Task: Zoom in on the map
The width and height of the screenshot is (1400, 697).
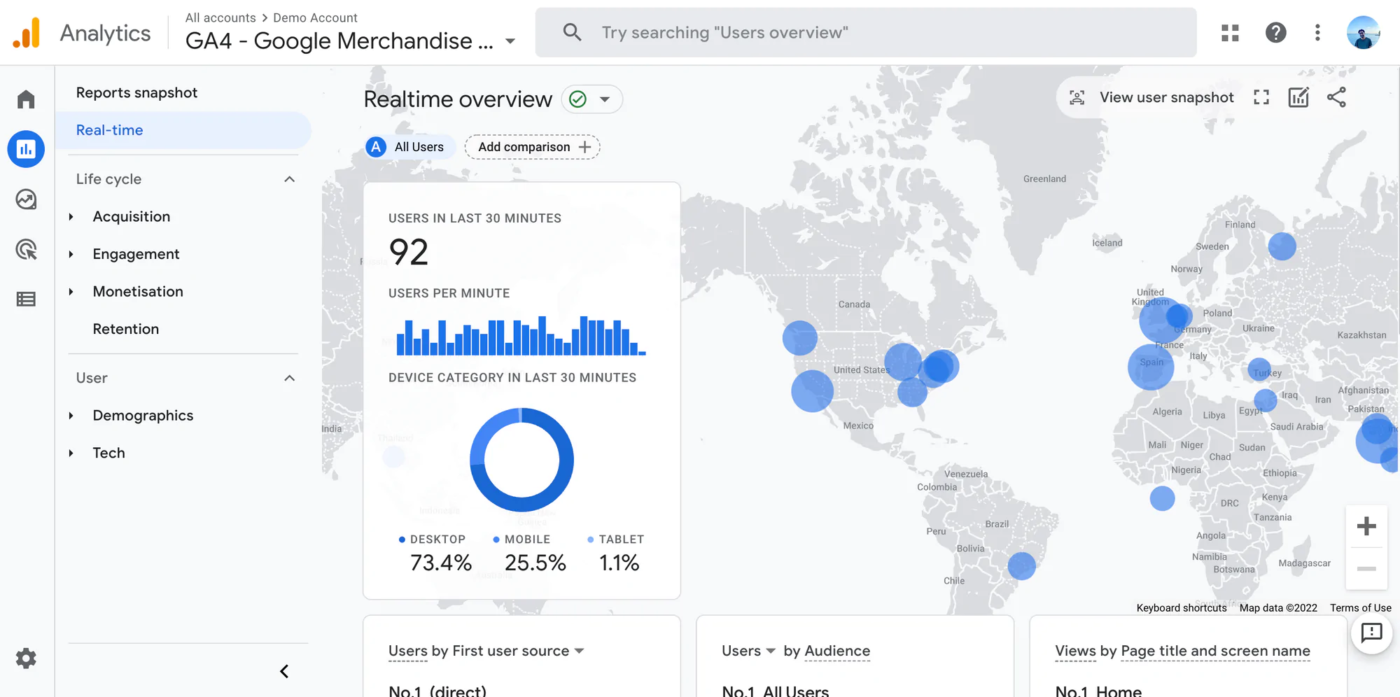Action: click(1366, 526)
